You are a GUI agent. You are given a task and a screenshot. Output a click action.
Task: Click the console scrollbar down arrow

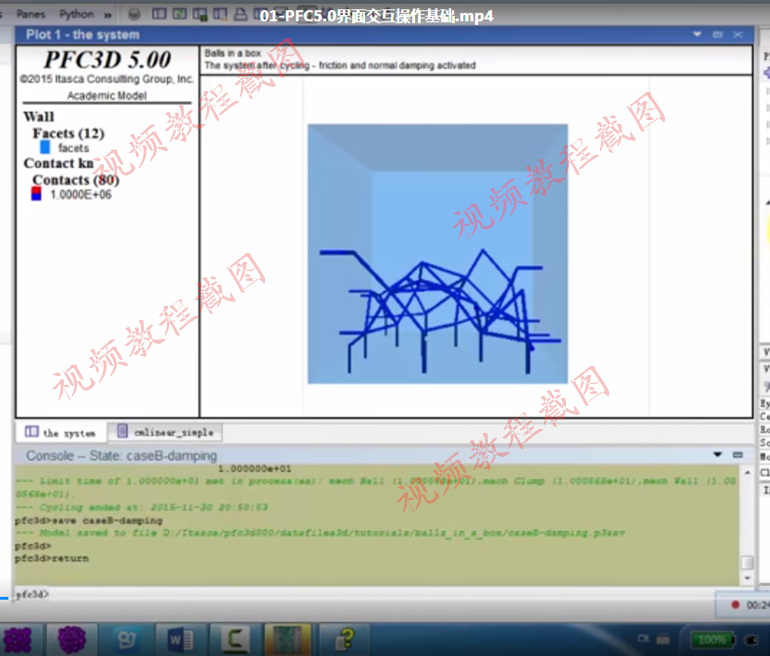coord(747,578)
